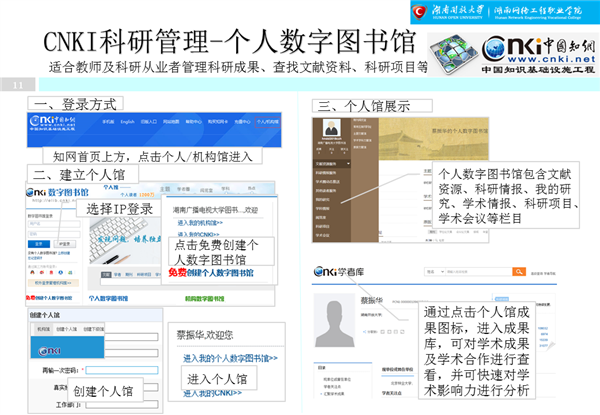Click the grey silhouette profile picture
Viewport: 600px width, 415px height.
coord(334,321)
